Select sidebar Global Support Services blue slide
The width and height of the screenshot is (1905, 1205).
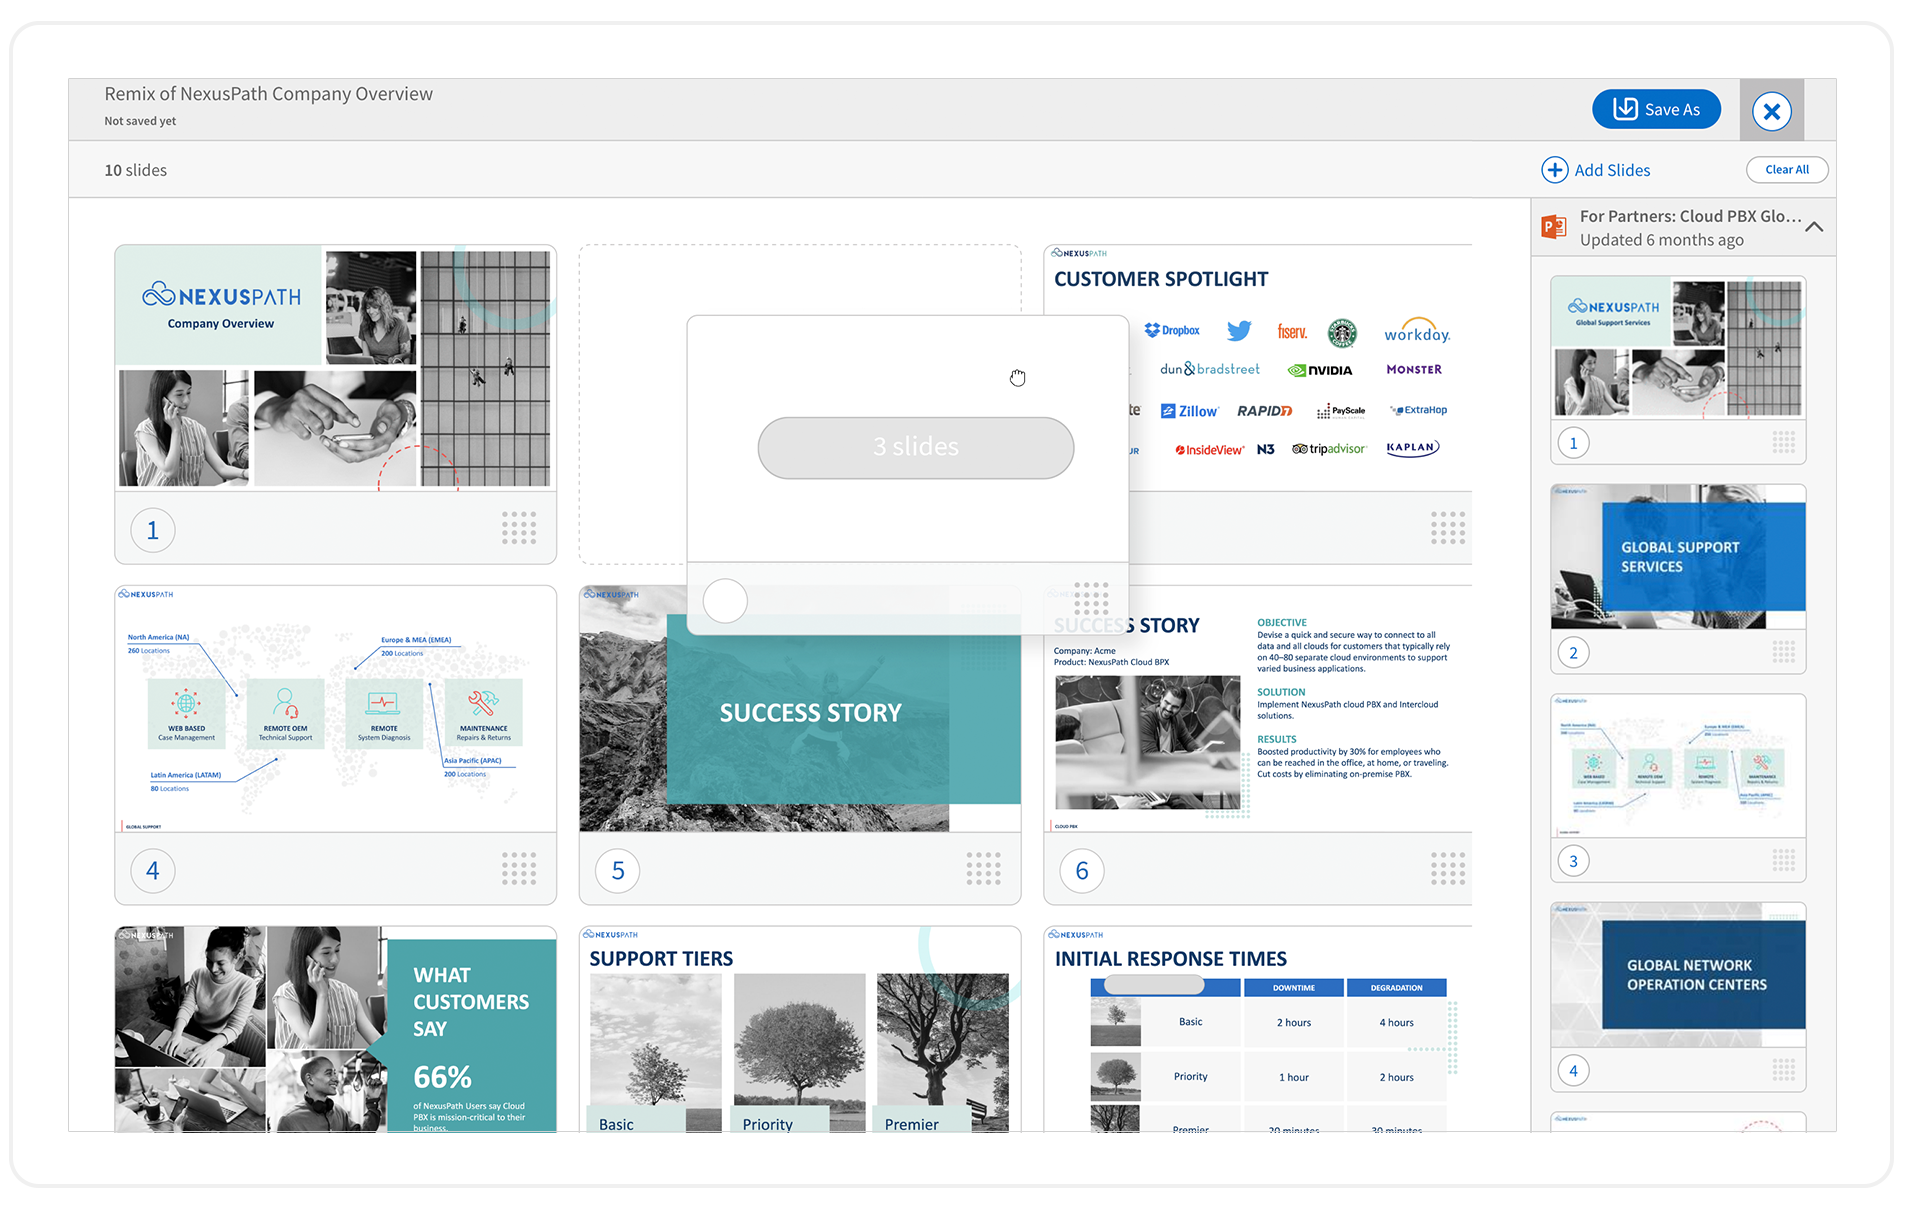tap(1678, 557)
